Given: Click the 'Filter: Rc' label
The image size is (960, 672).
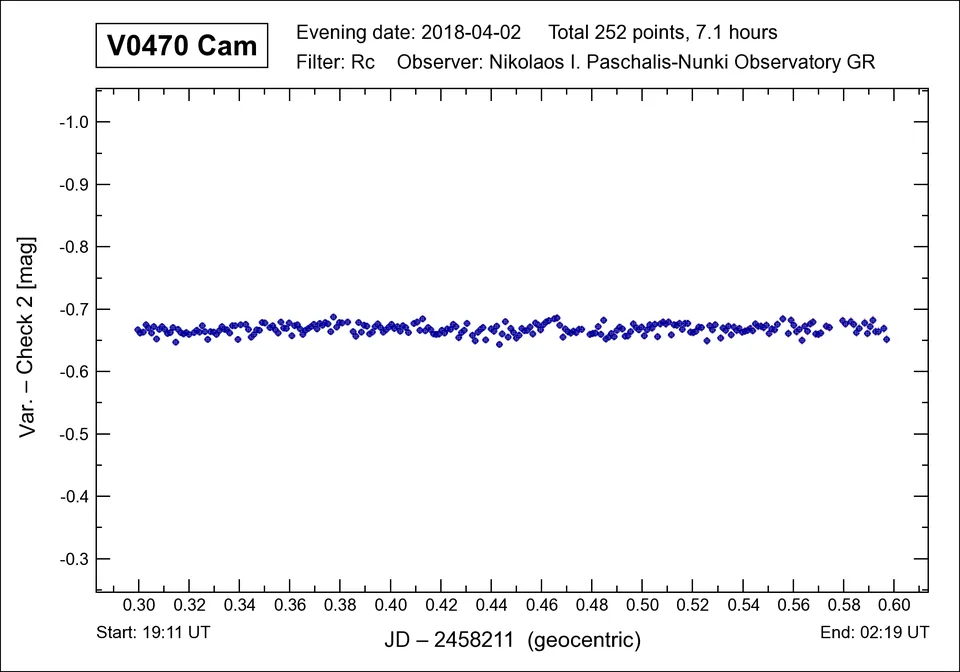Looking at the screenshot, I should tap(336, 62).
